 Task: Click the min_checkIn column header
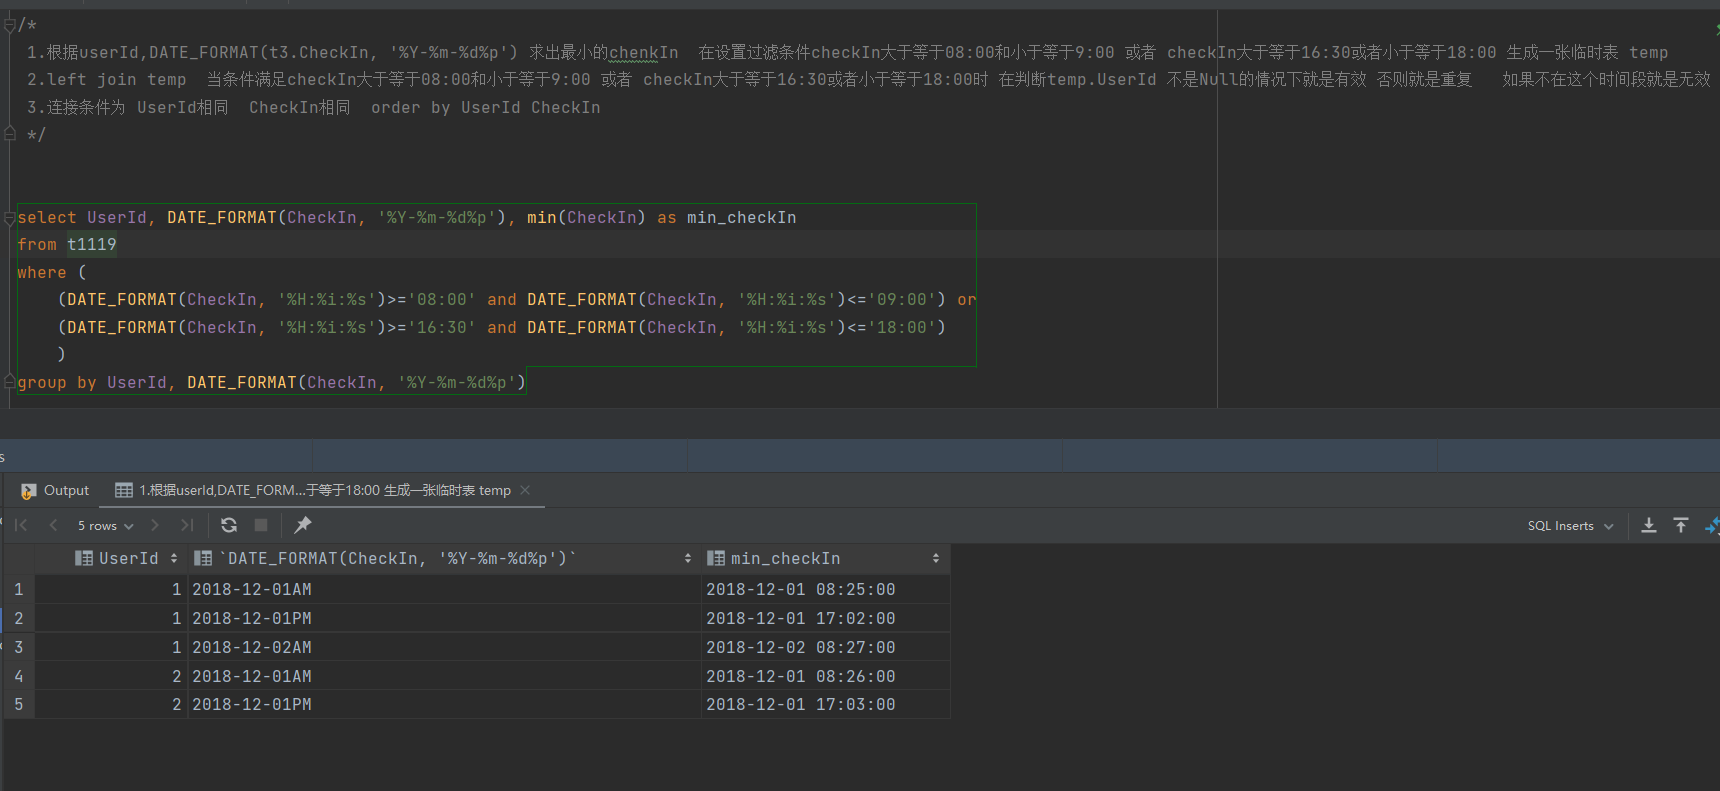click(x=825, y=558)
